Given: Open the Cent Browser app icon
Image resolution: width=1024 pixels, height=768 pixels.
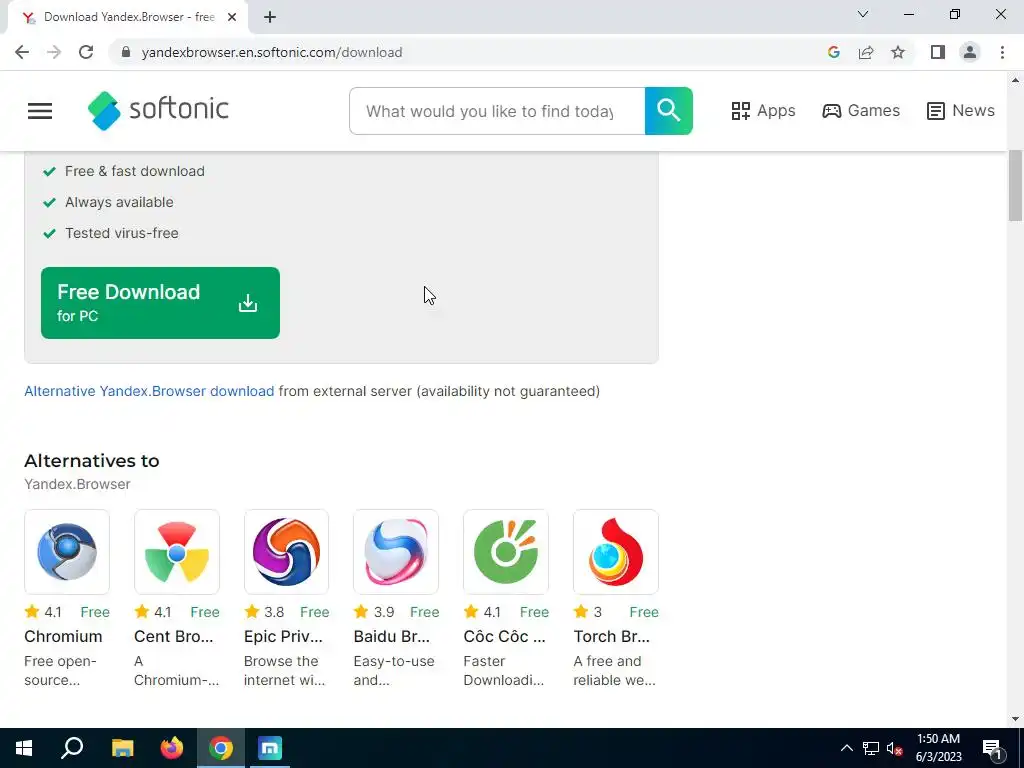Looking at the screenshot, I should pyautogui.click(x=177, y=552).
